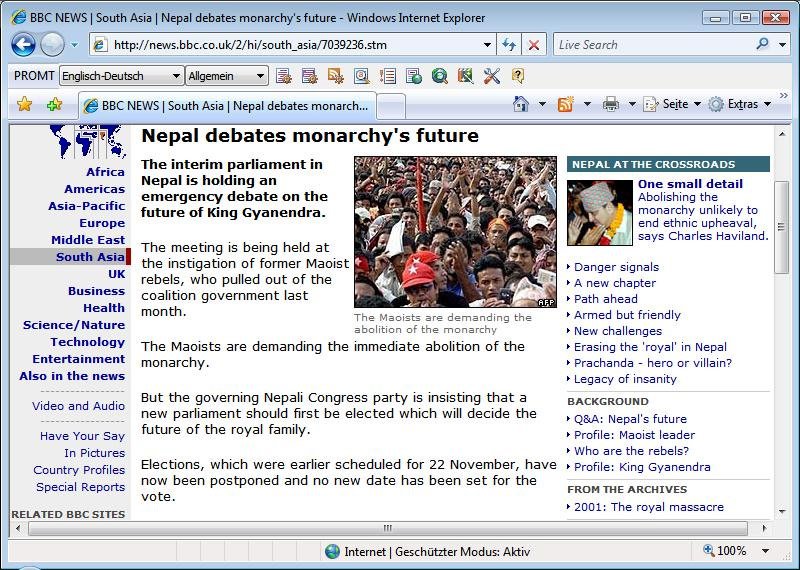This screenshot has height=570, width=800.
Task: Open the Allgemein topic dropdown
Action: (227, 76)
